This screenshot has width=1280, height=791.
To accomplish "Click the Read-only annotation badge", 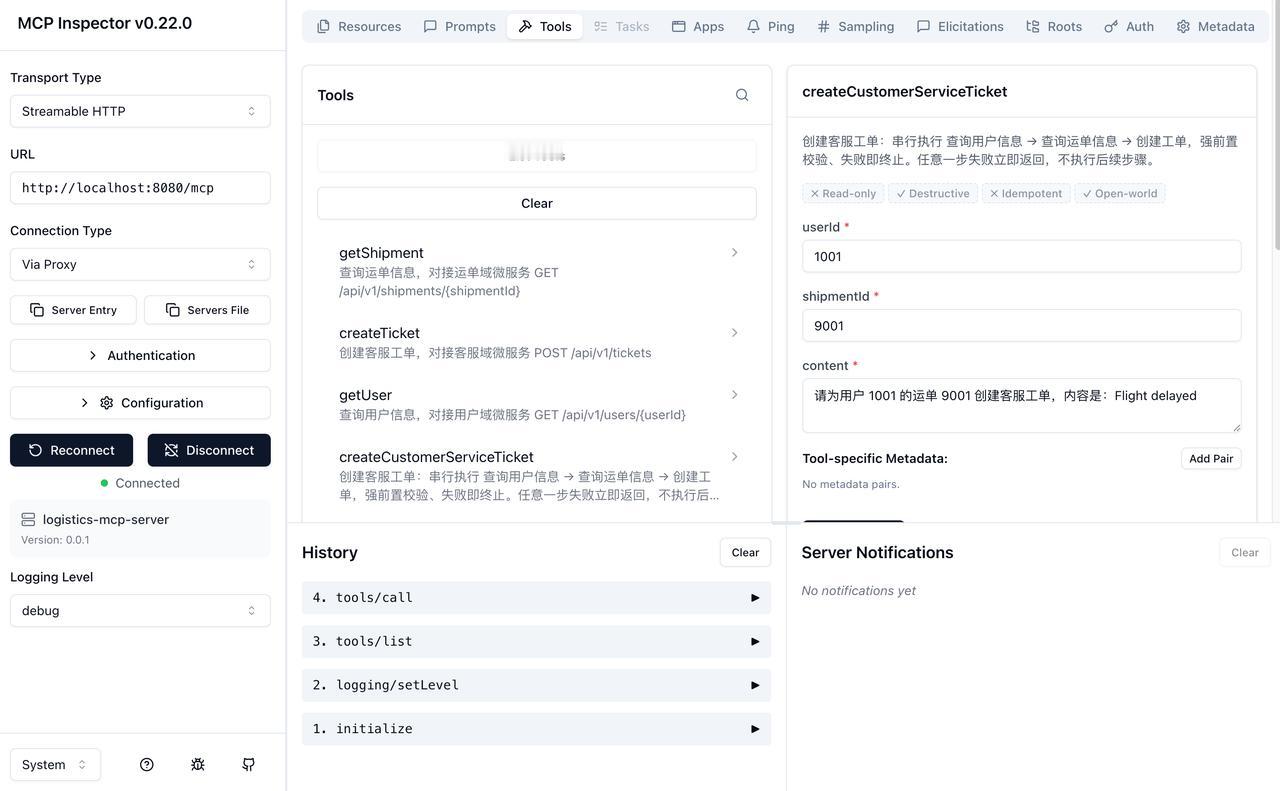I will pos(842,193).
